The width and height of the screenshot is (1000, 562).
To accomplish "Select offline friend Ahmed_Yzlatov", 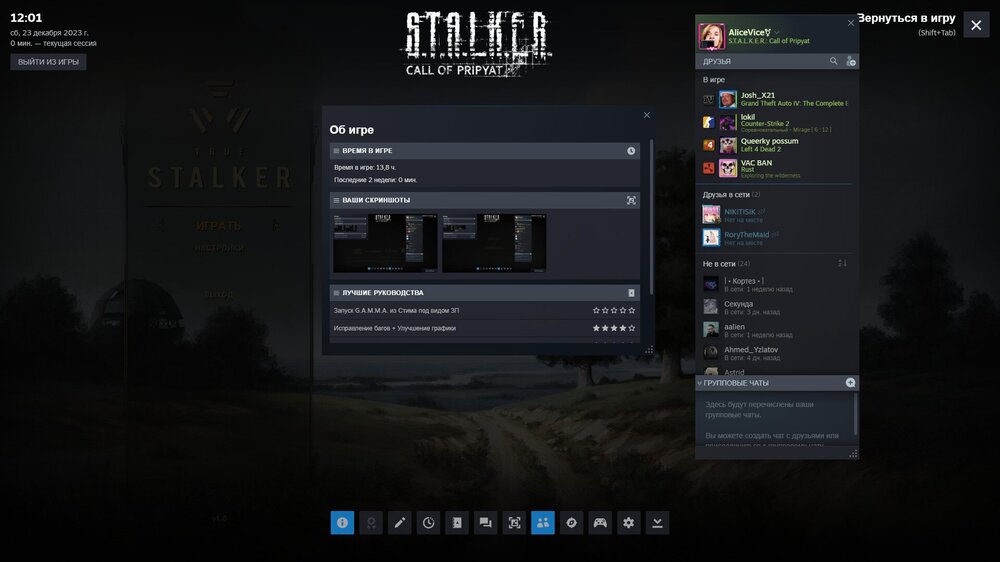I will 777,353.
